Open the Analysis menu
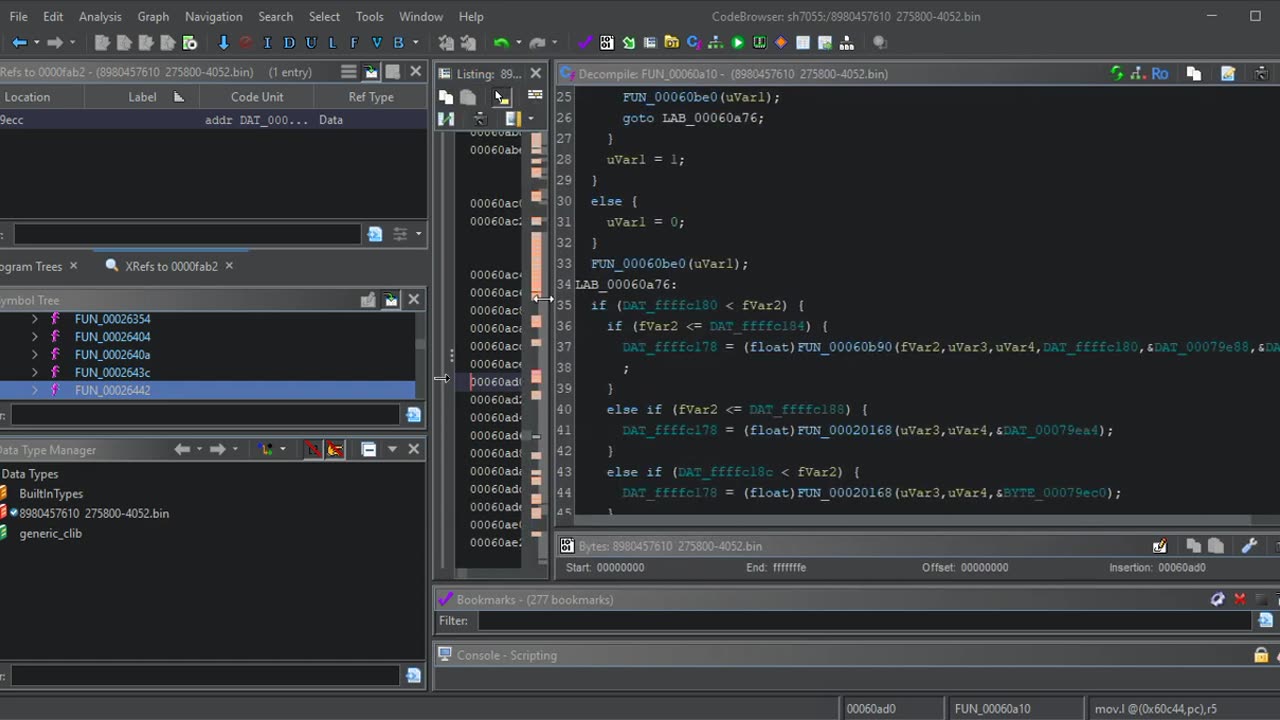The height and width of the screenshot is (720, 1280). click(100, 16)
